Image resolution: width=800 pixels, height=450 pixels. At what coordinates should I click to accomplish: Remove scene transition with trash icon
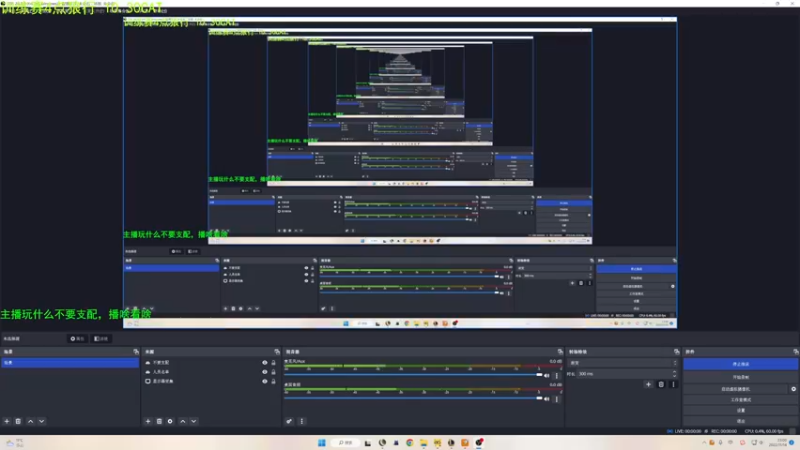[x=661, y=385]
